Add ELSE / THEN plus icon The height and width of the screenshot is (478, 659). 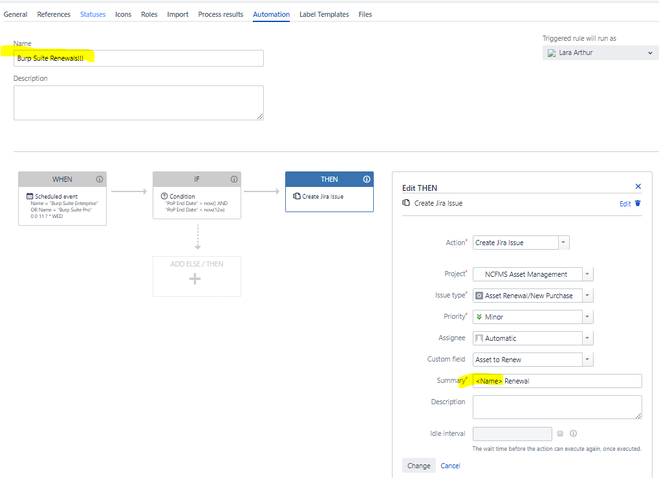pos(195,279)
